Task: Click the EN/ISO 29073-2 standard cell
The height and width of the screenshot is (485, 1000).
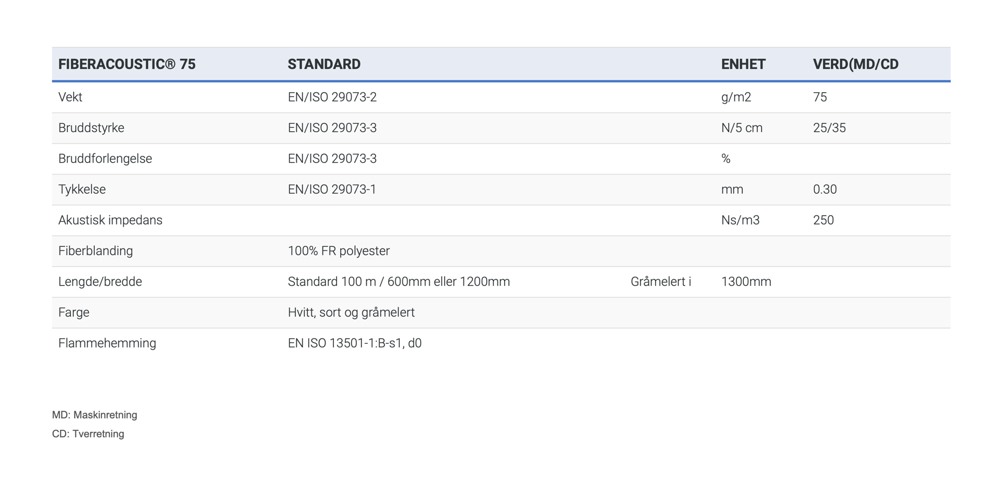Action: tap(332, 97)
